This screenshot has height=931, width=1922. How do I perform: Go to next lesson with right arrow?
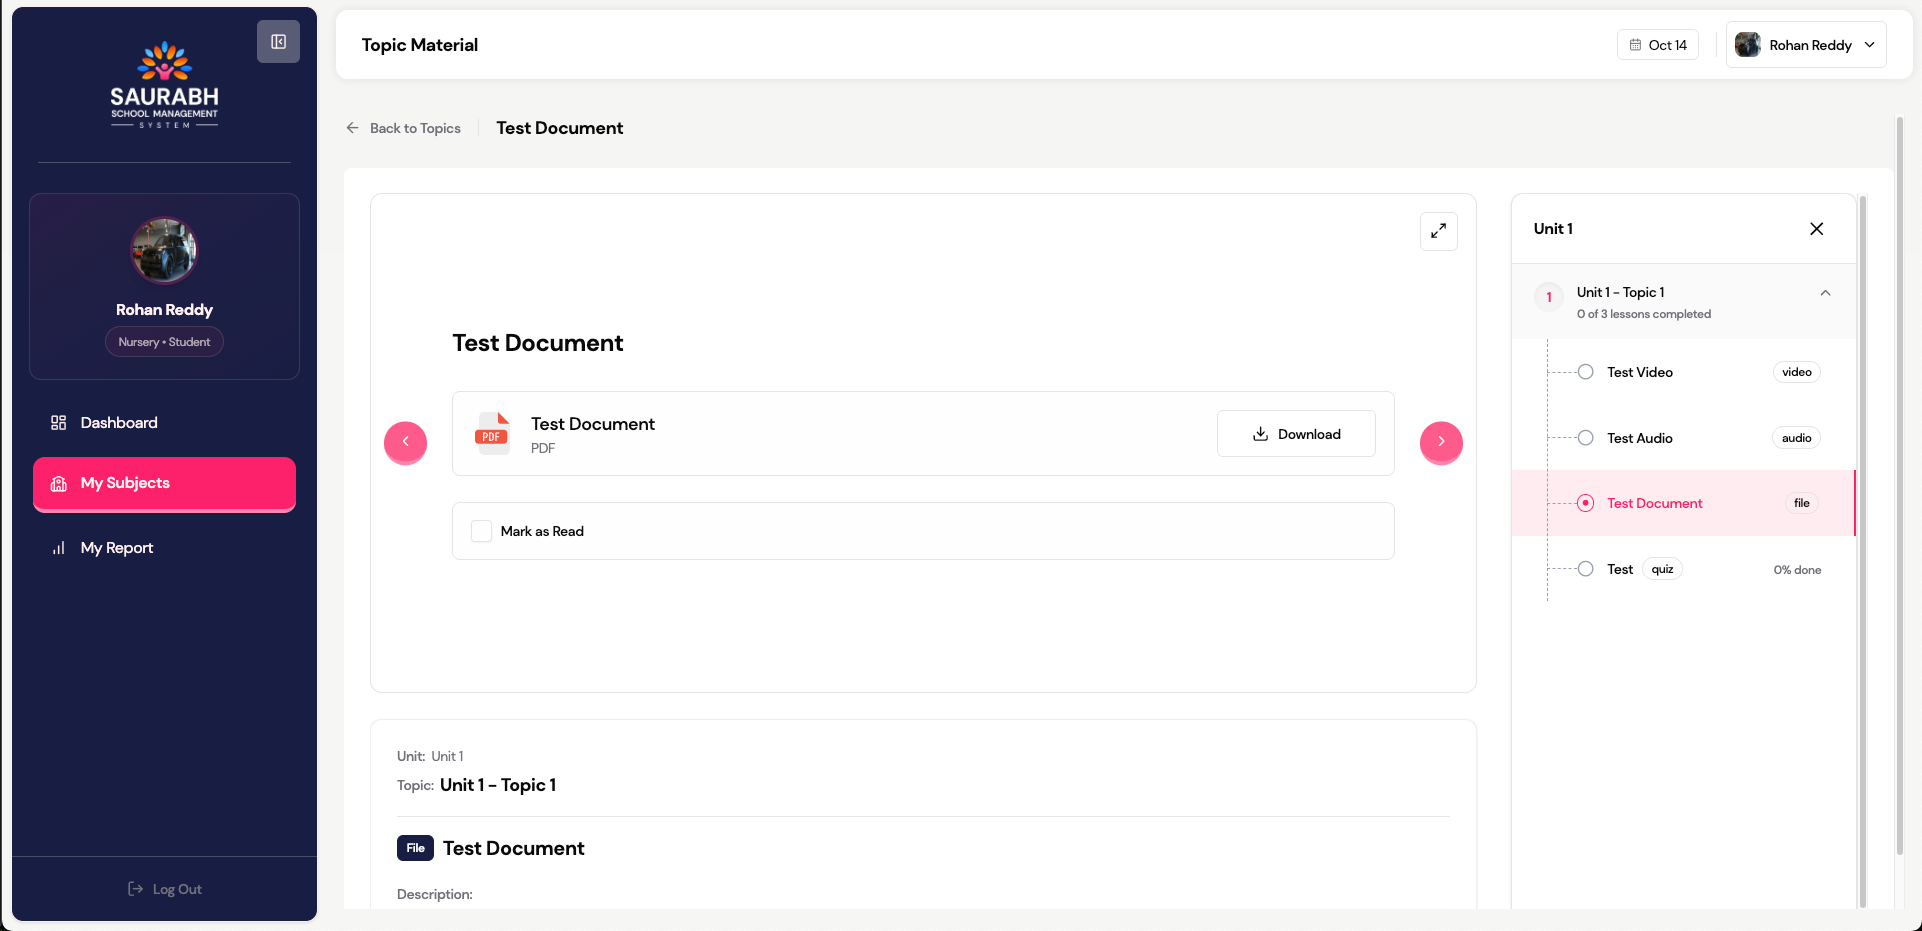click(1440, 442)
